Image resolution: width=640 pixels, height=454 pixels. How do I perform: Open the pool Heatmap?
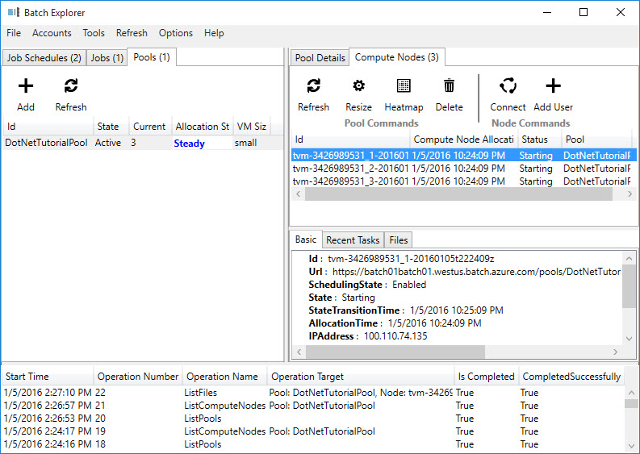403,87
